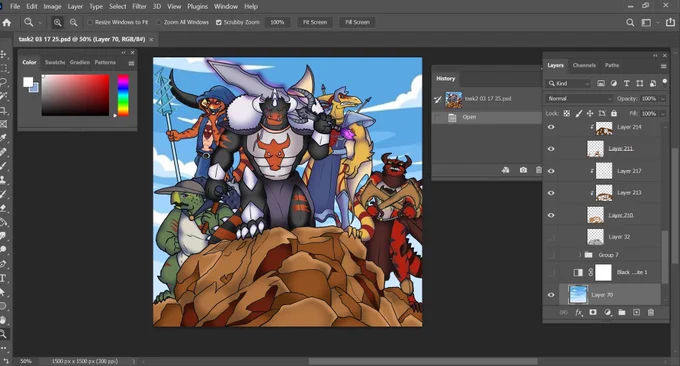Enable Zoom All Windows checkbox
Viewport: 680px width, 366px height.
(x=159, y=22)
